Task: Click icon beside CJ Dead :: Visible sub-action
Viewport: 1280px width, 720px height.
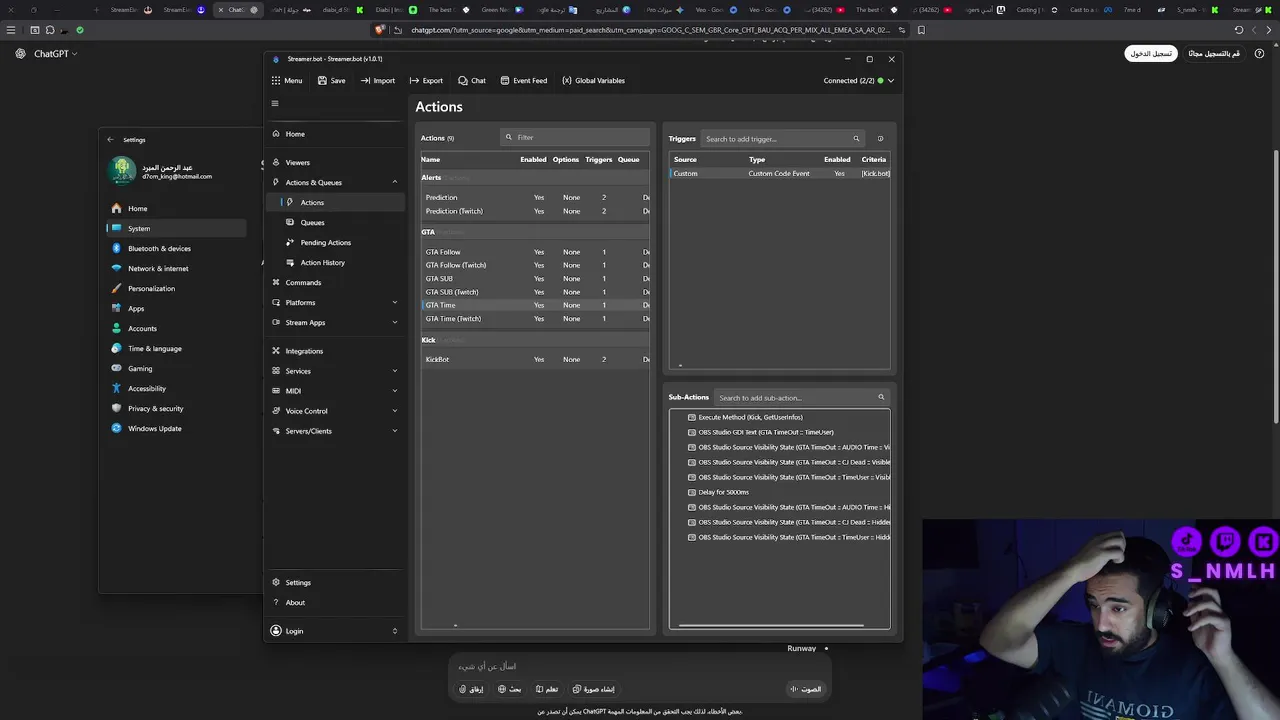Action: (692, 462)
